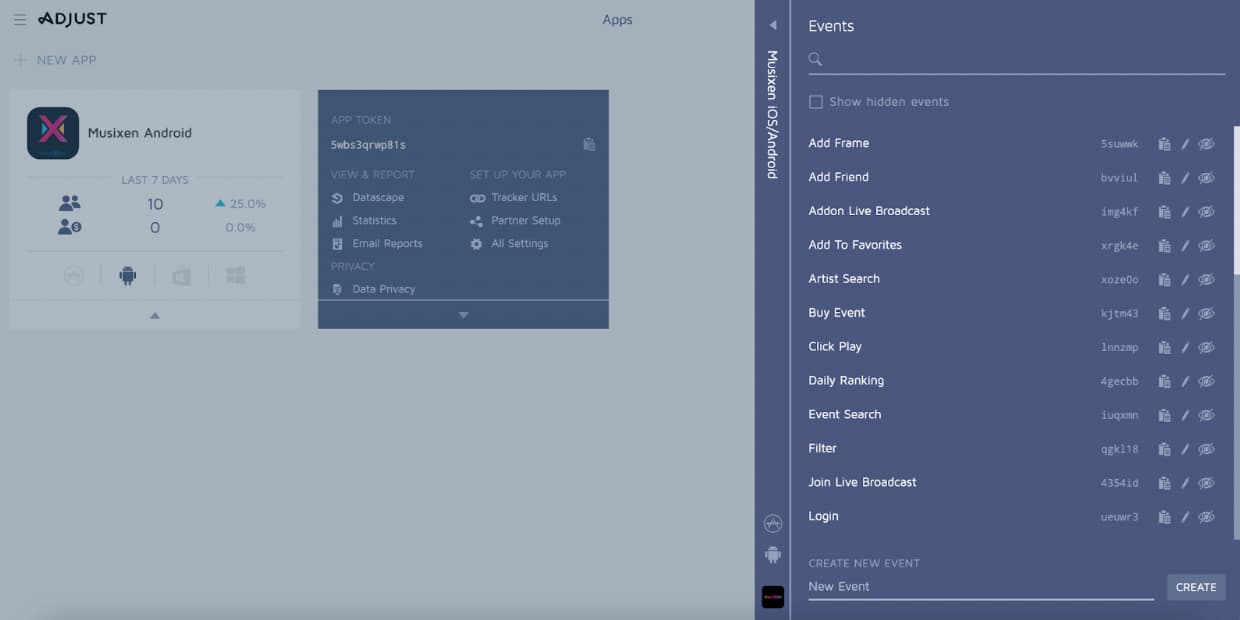Click the NEW APP button
Viewport: 1240px width, 620px height.
tap(56, 60)
